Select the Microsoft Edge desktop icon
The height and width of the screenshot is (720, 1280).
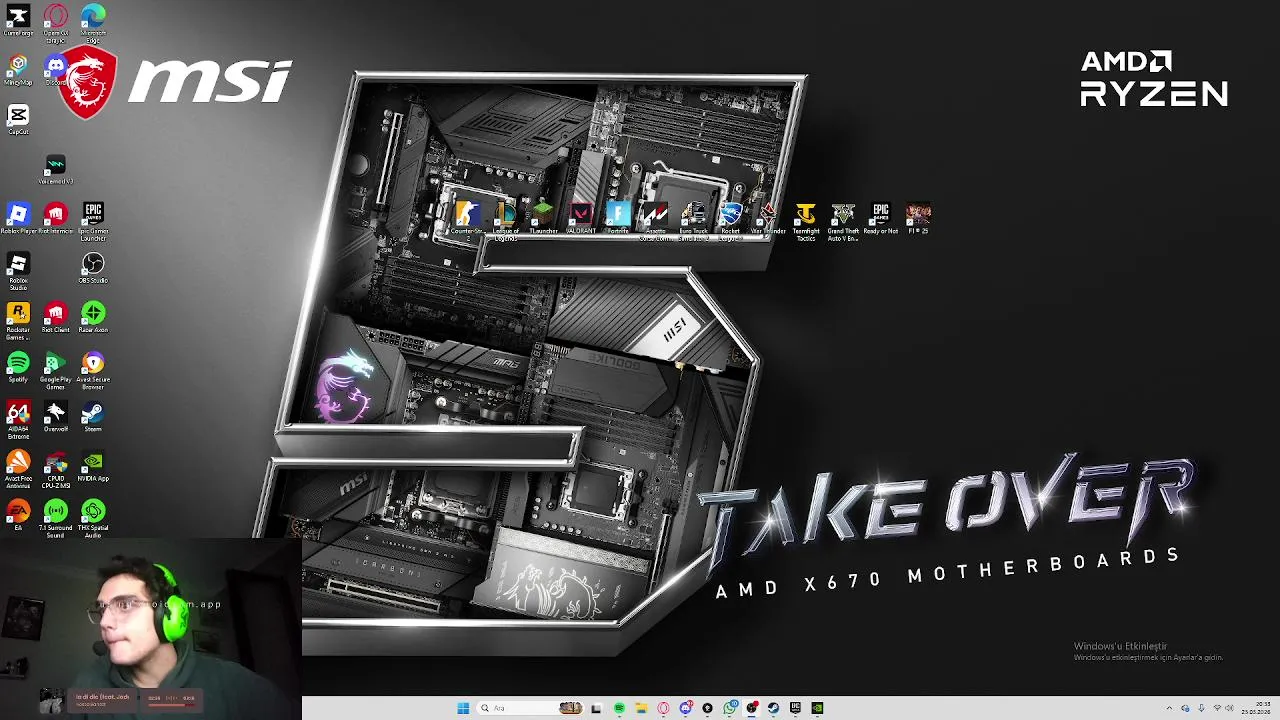(93, 22)
